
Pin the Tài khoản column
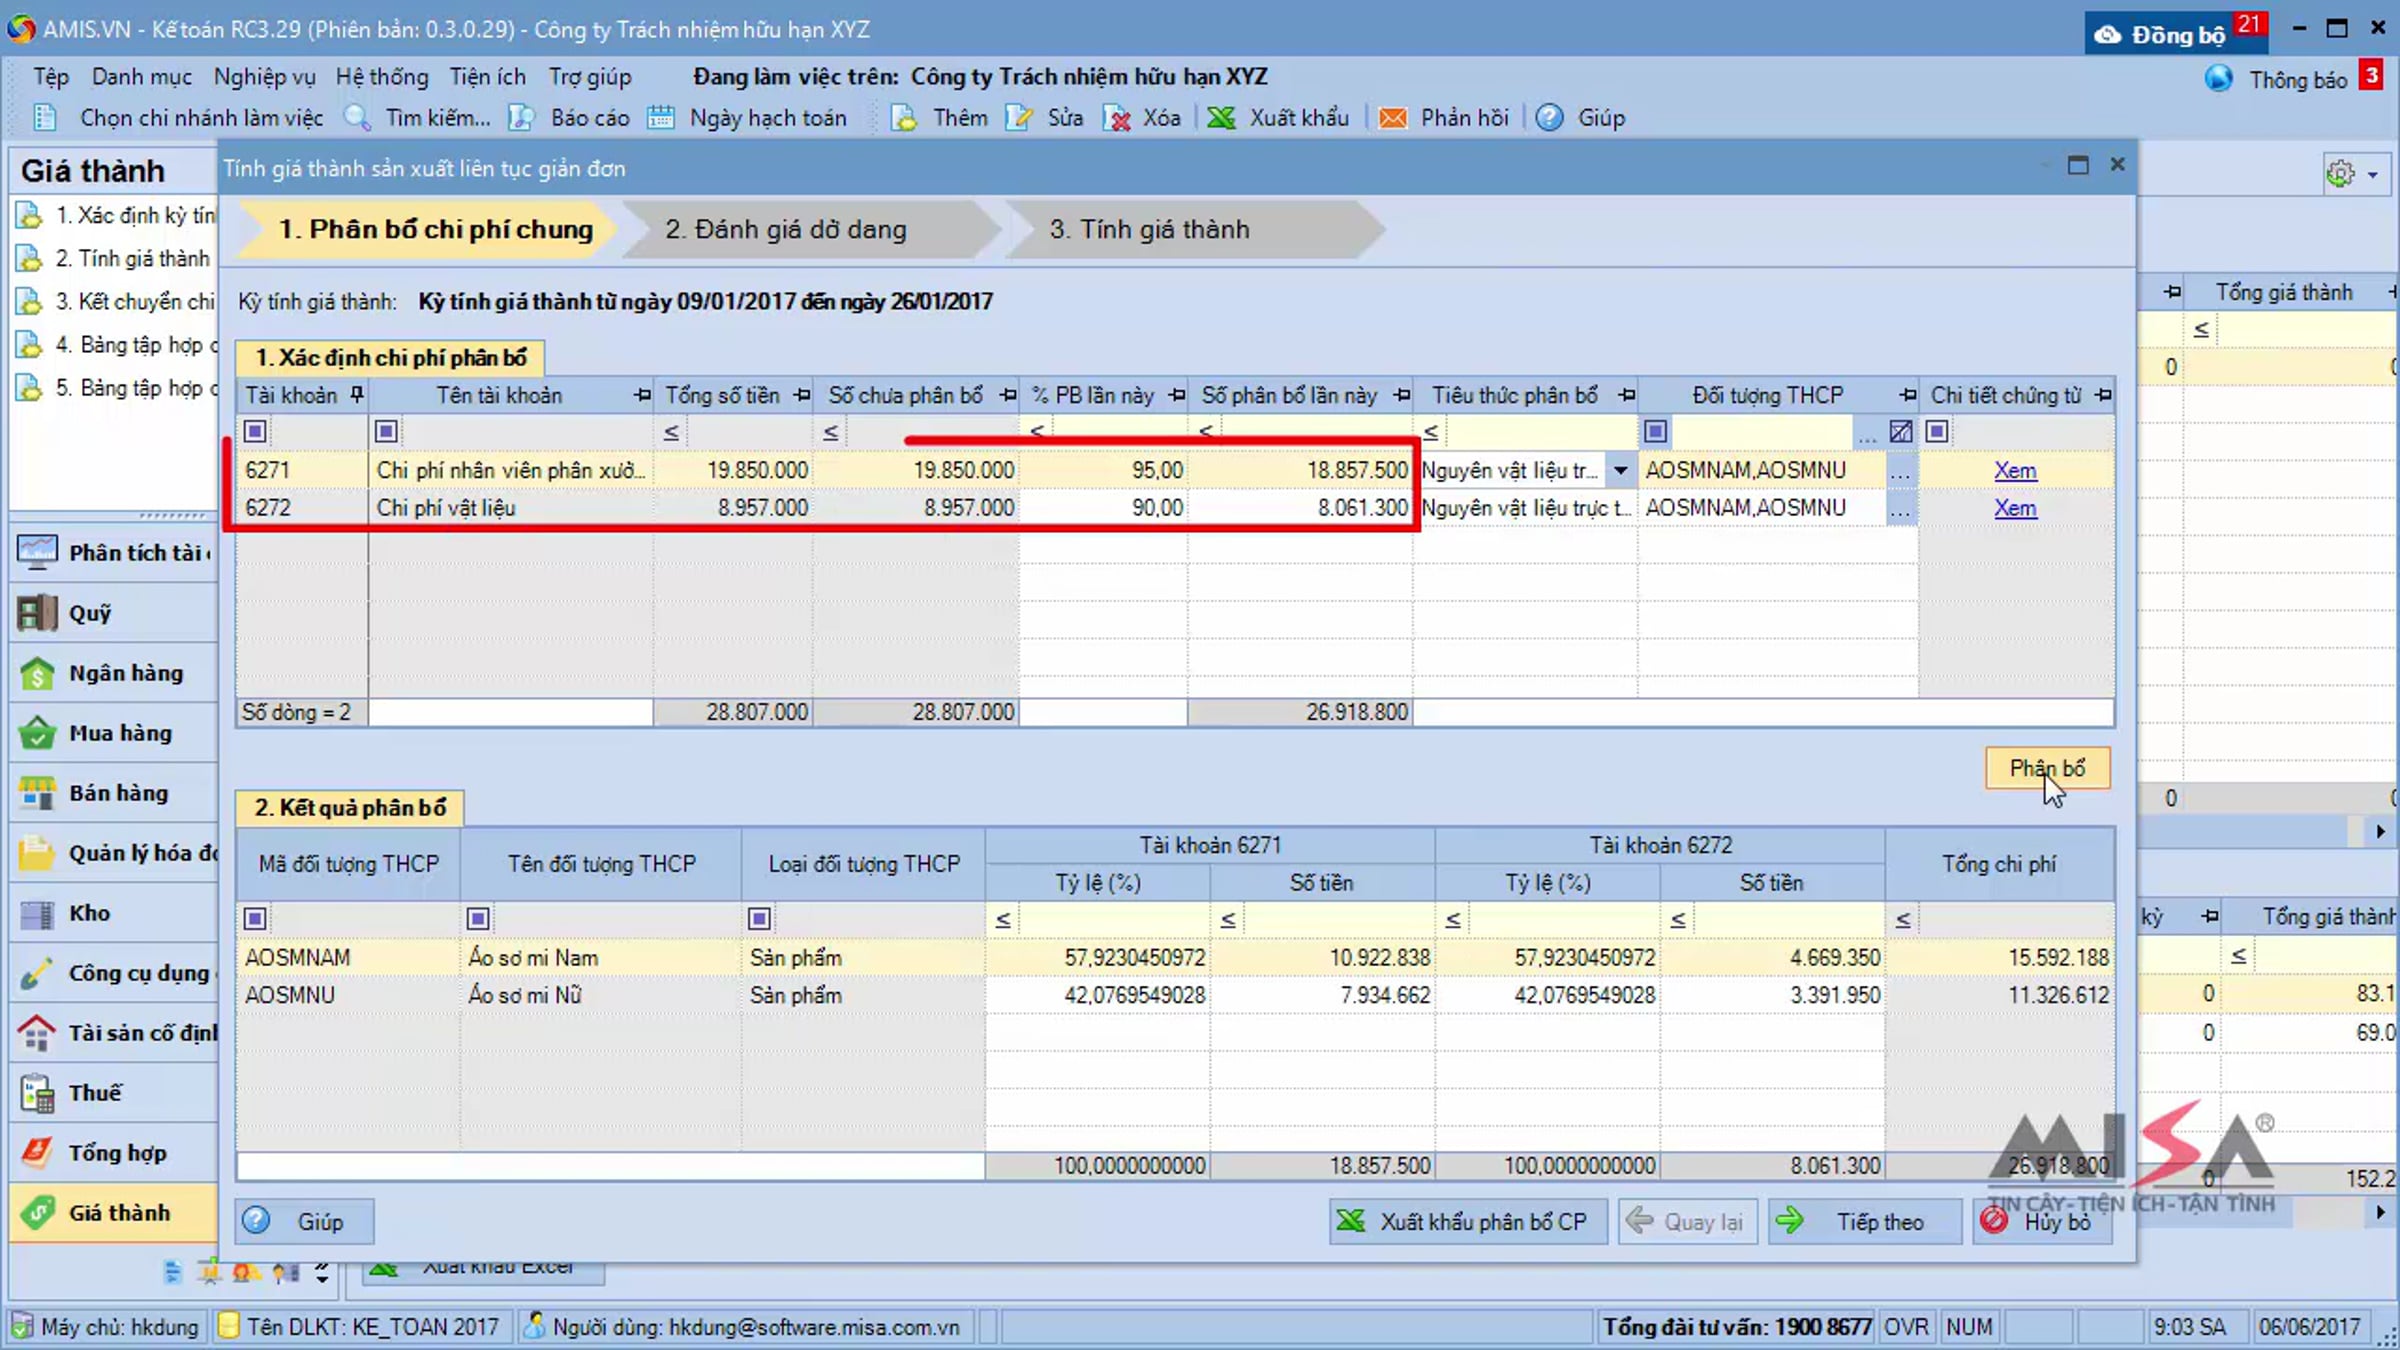coord(356,395)
